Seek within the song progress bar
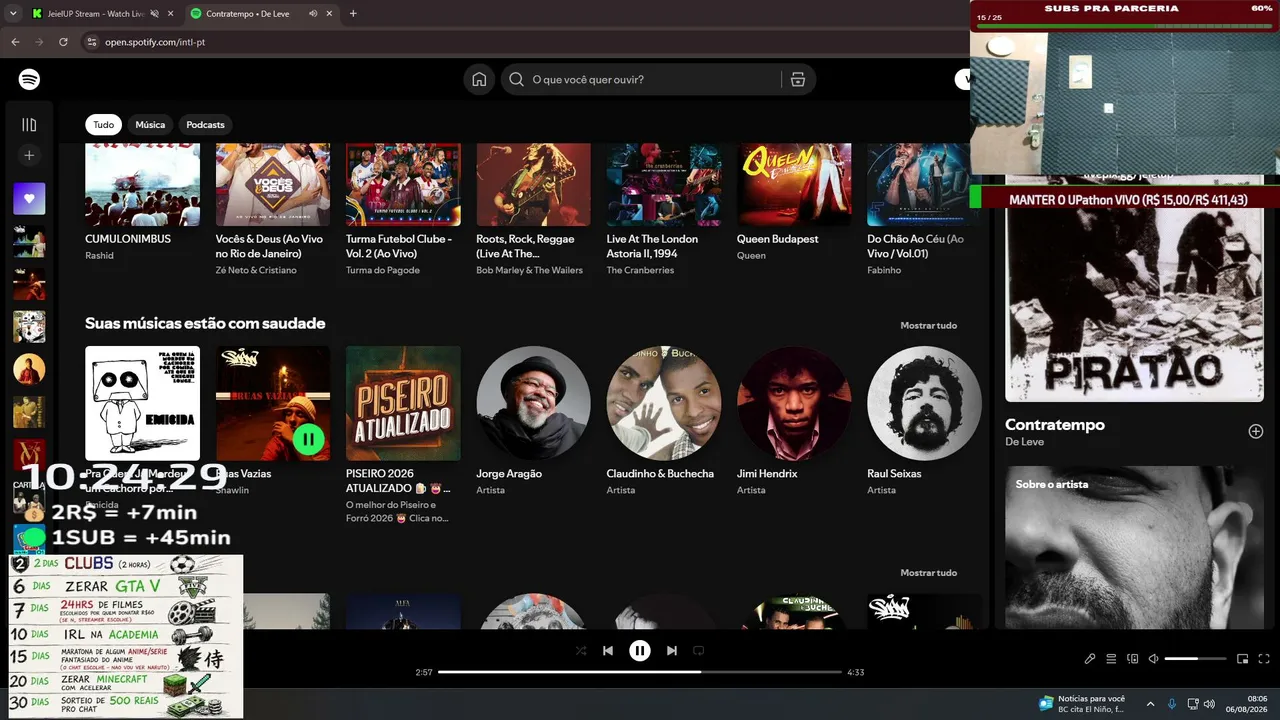 point(640,672)
